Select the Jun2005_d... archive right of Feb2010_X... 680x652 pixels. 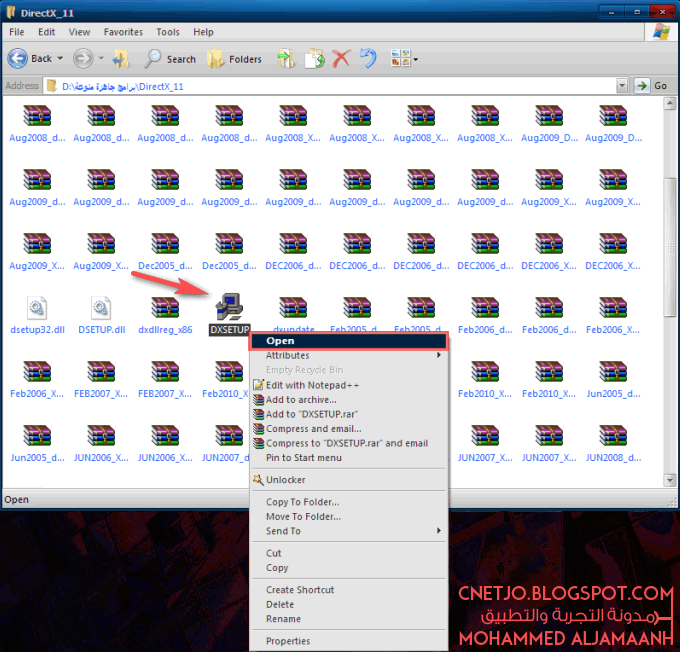pyautogui.click(x=613, y=371)
